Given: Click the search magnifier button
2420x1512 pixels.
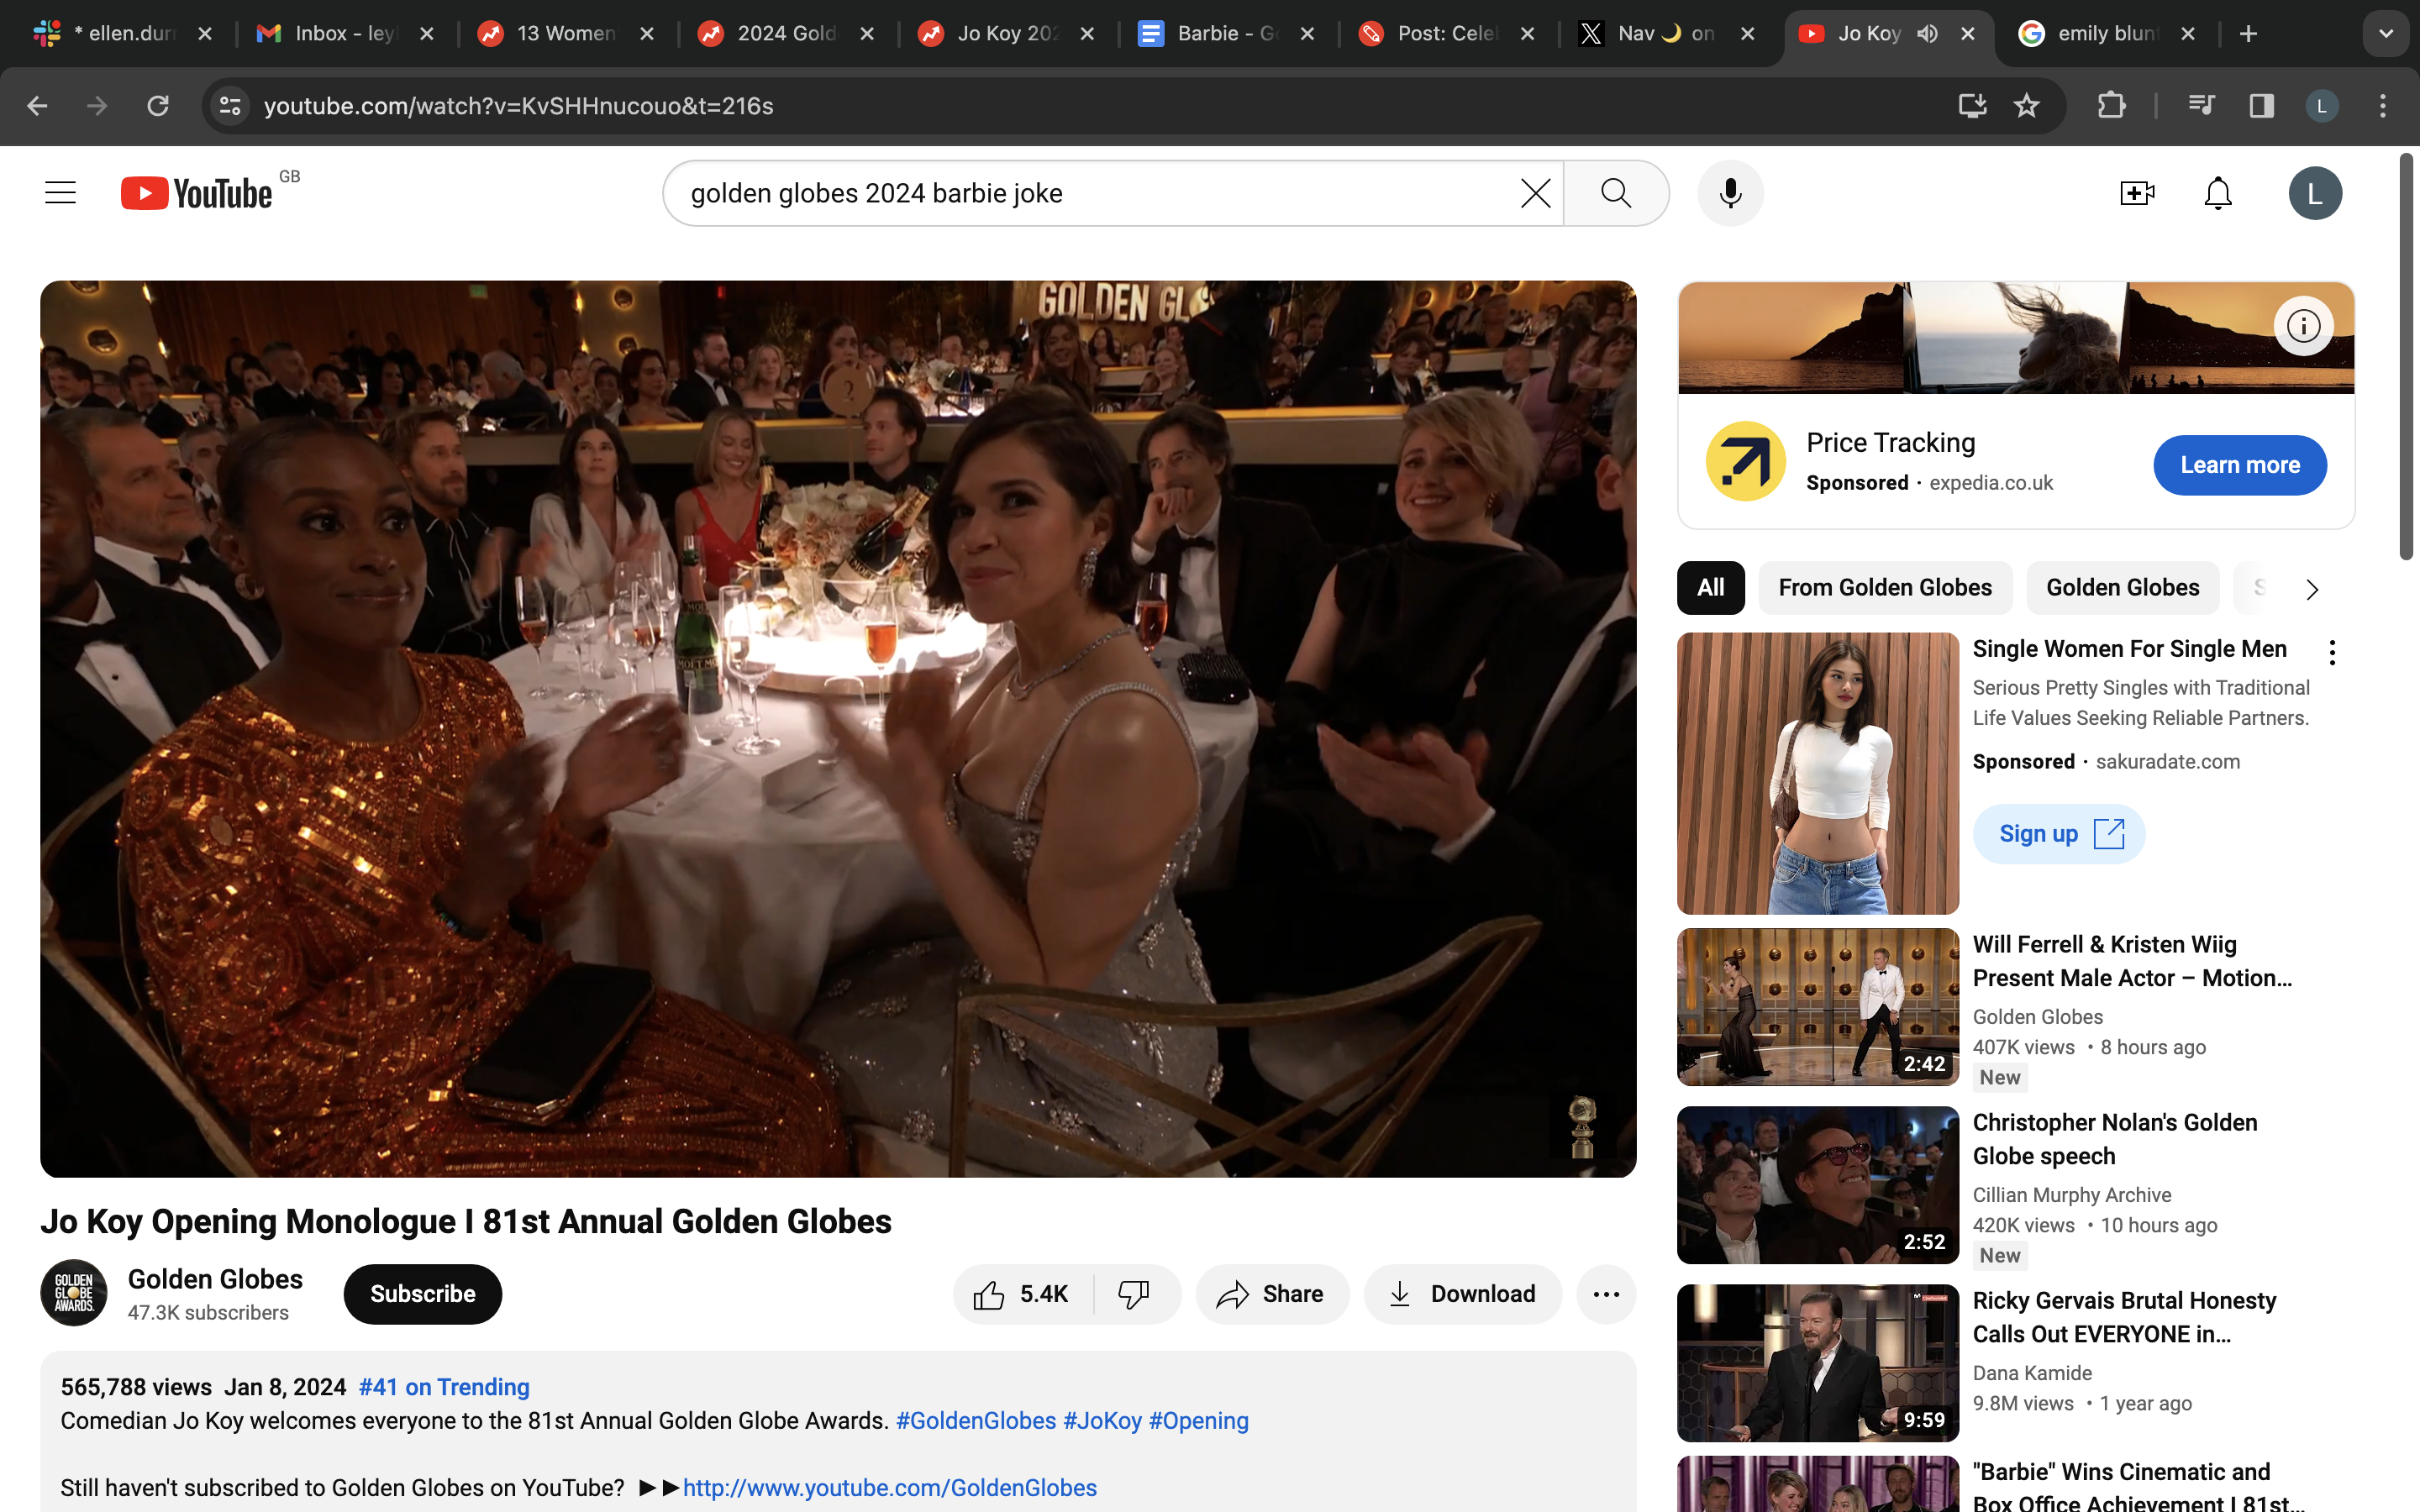Looking at the screenshot, I should tap(1616, 193).
